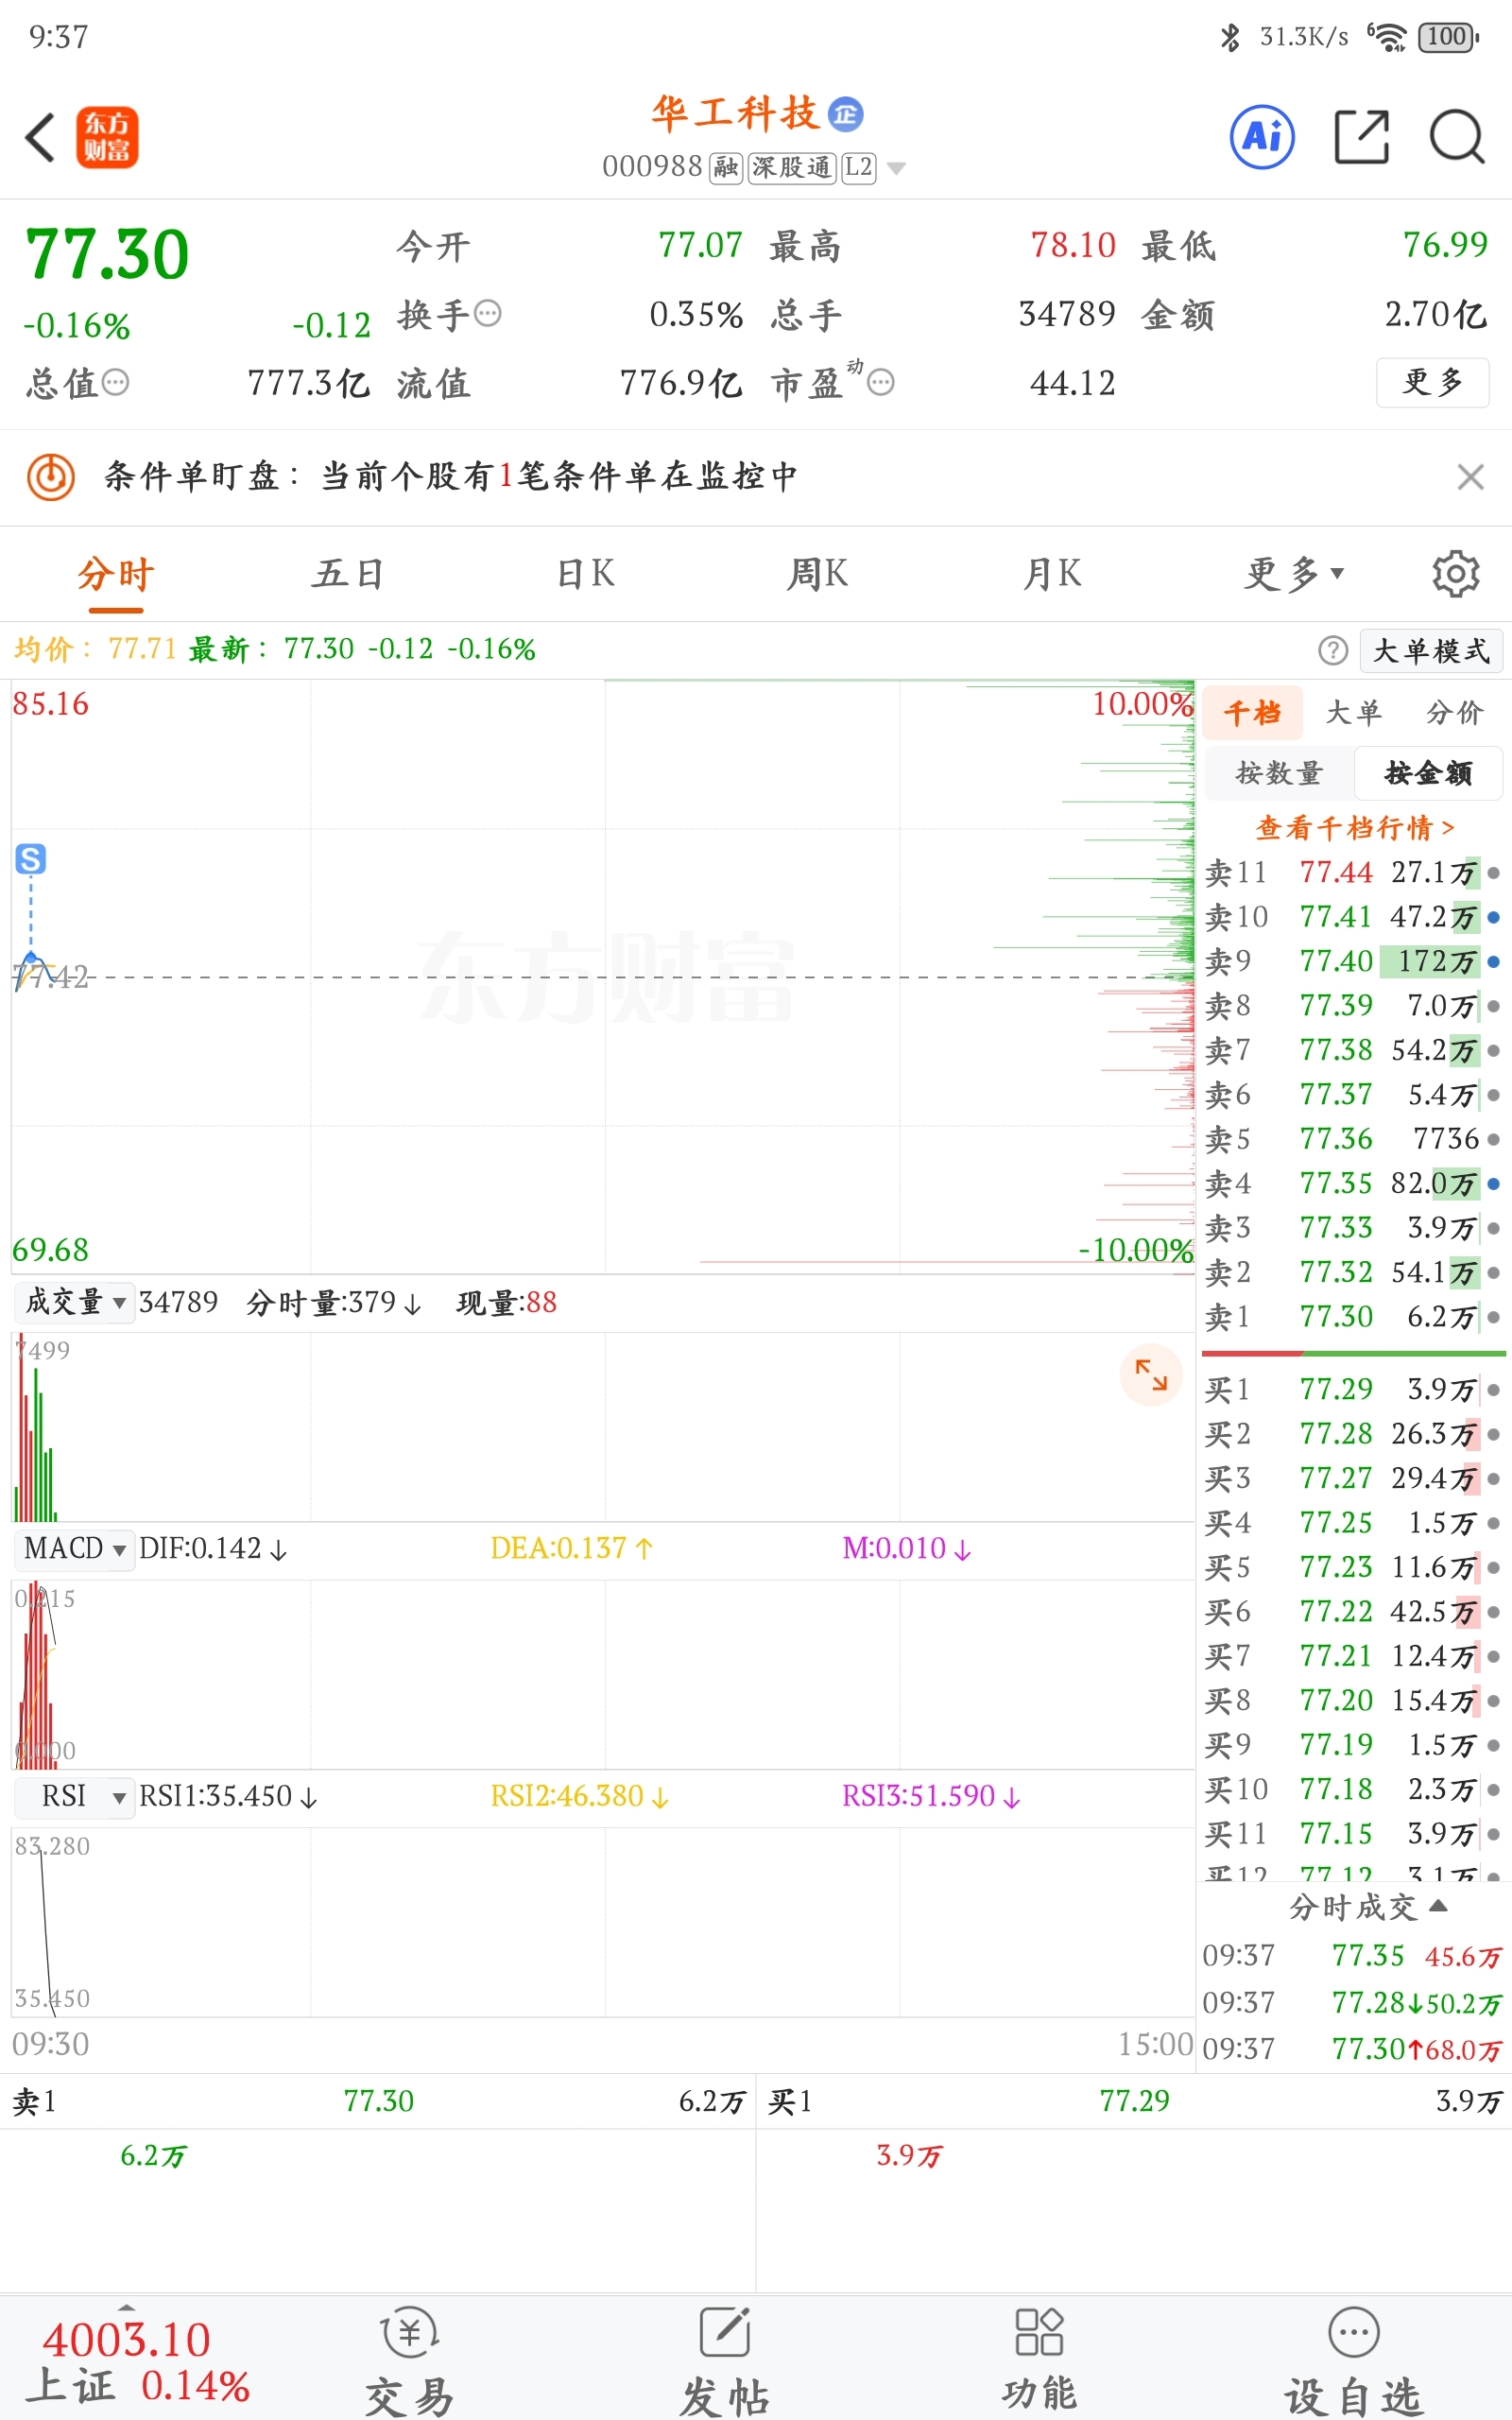Tap the 卖7 77.38 54.2万 row
Image resolution: width=1512 pixels, height=2420 pixels.
point(1352,1050)
